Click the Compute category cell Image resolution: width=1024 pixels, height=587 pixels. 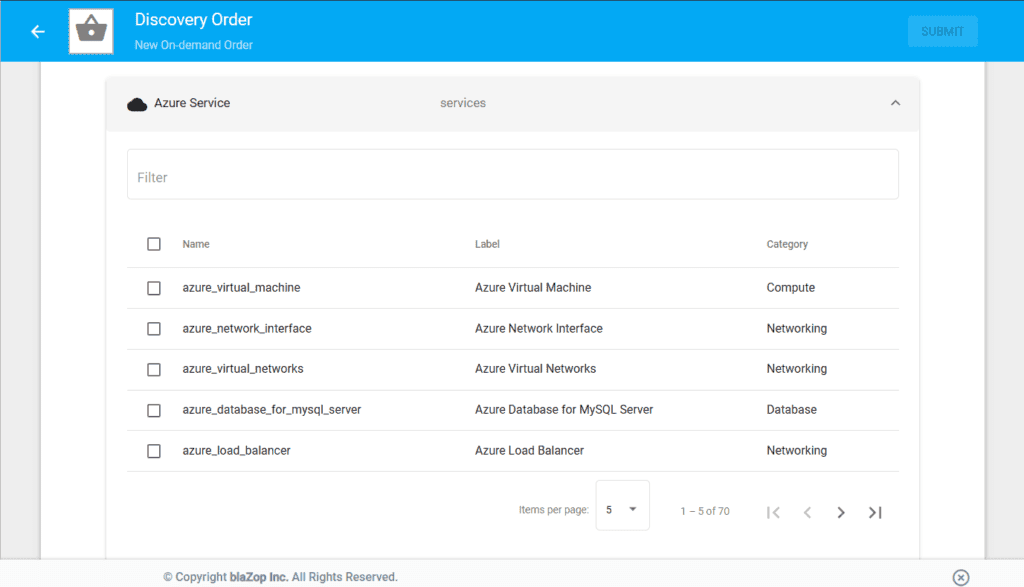(x=790, y=288)
